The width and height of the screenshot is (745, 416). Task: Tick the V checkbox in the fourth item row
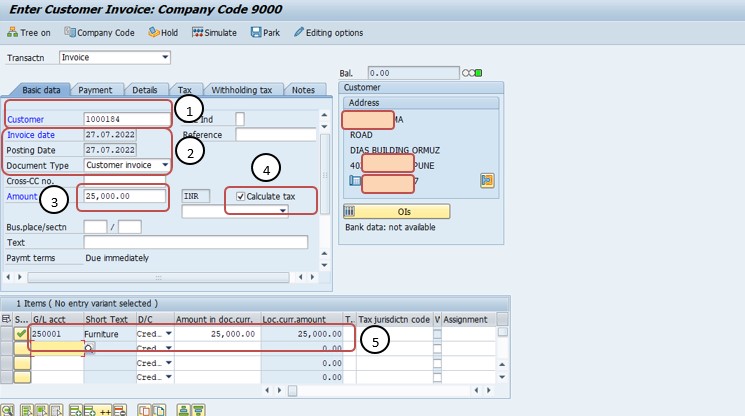pos(438,378)
